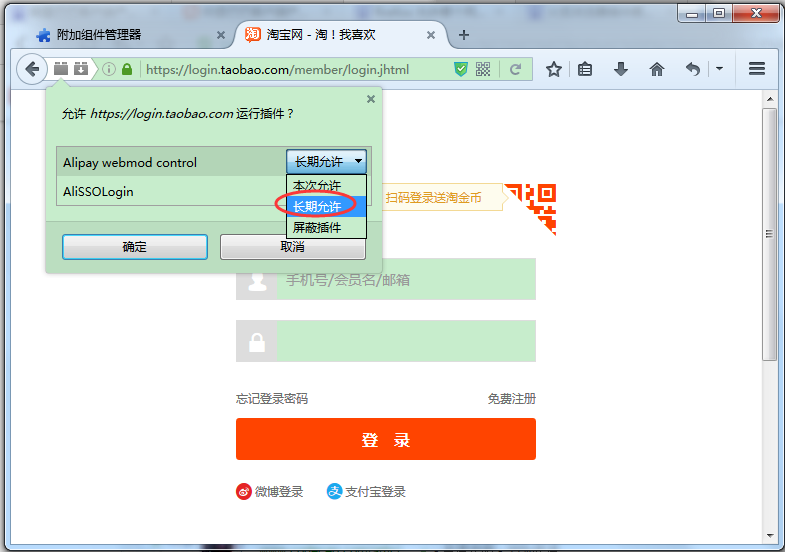Open the hamburger menu
Image resolution: width=785 pixels, height=552 pixels.
click(x=757, y=69)
